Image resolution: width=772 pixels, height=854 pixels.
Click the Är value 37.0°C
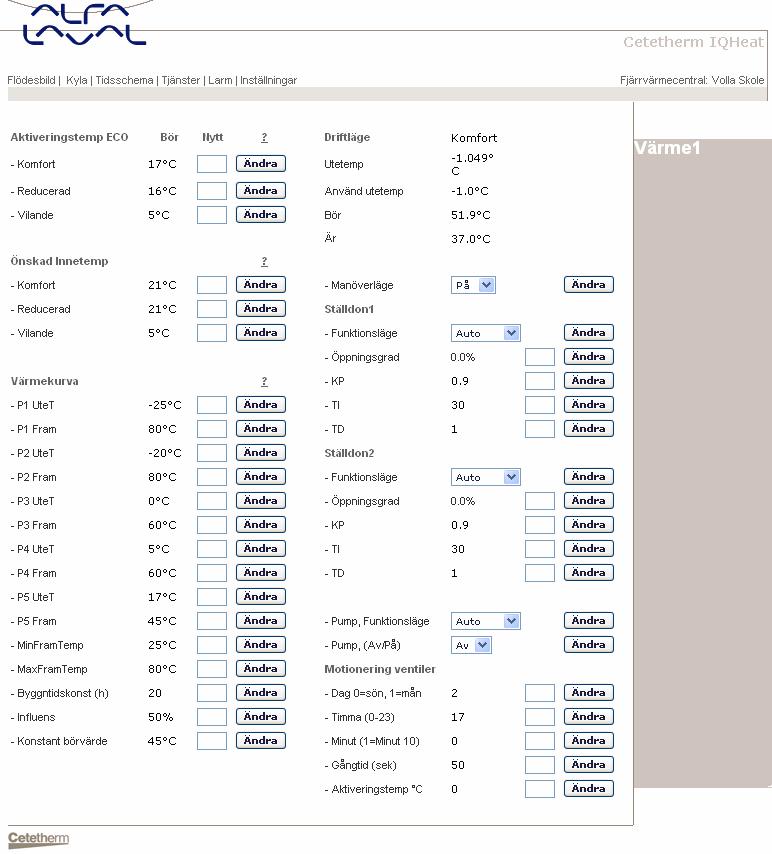(471, 239)
